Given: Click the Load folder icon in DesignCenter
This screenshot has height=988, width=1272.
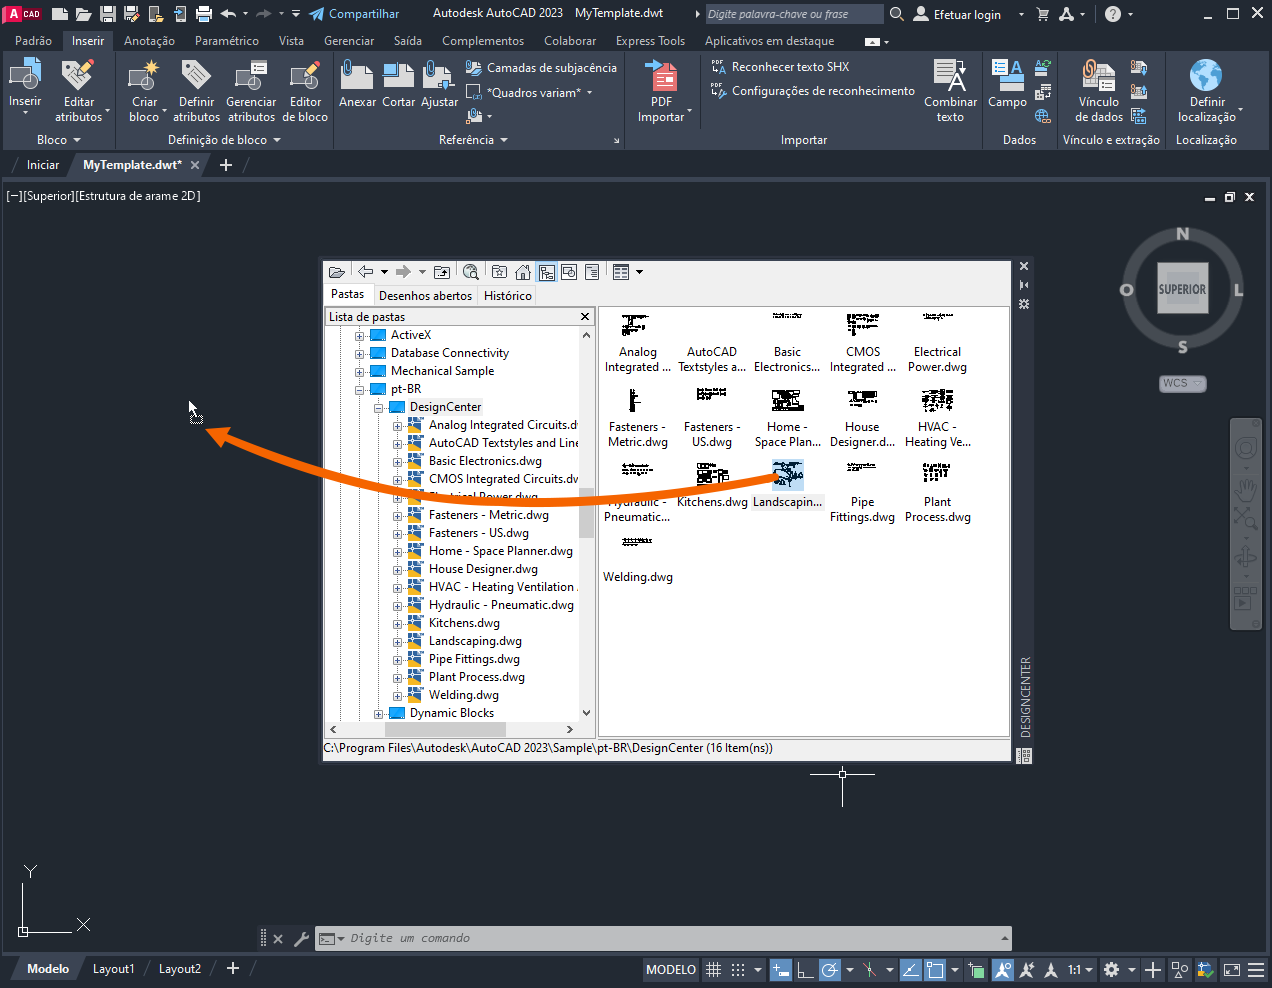Looking at the screenshot, I should pyautogui.click(x=337, y=272).
